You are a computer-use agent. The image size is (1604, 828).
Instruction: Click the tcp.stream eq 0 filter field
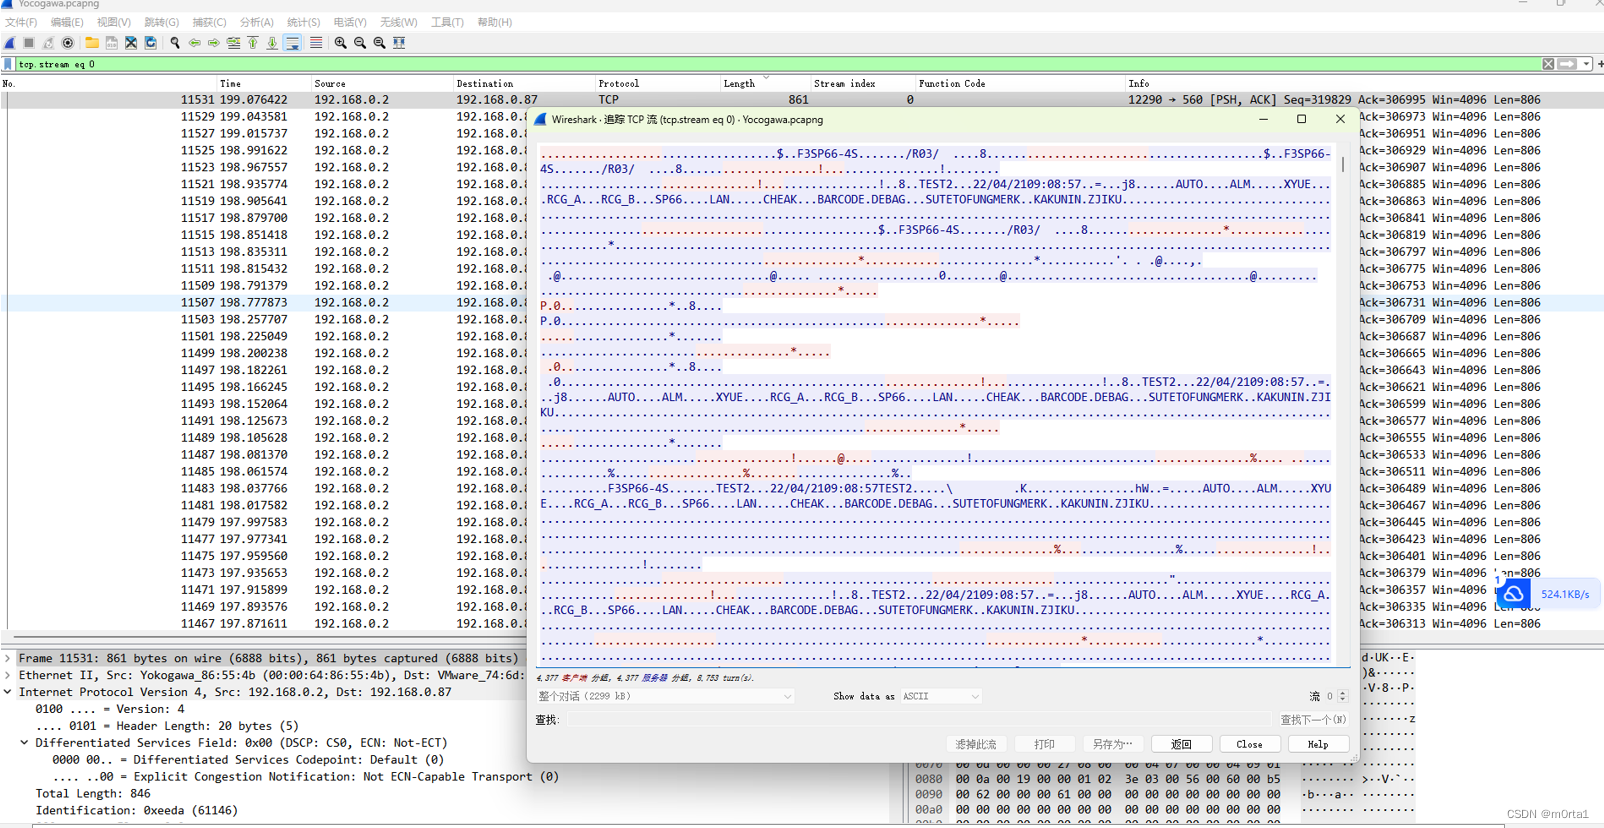[x=778, y=64]
